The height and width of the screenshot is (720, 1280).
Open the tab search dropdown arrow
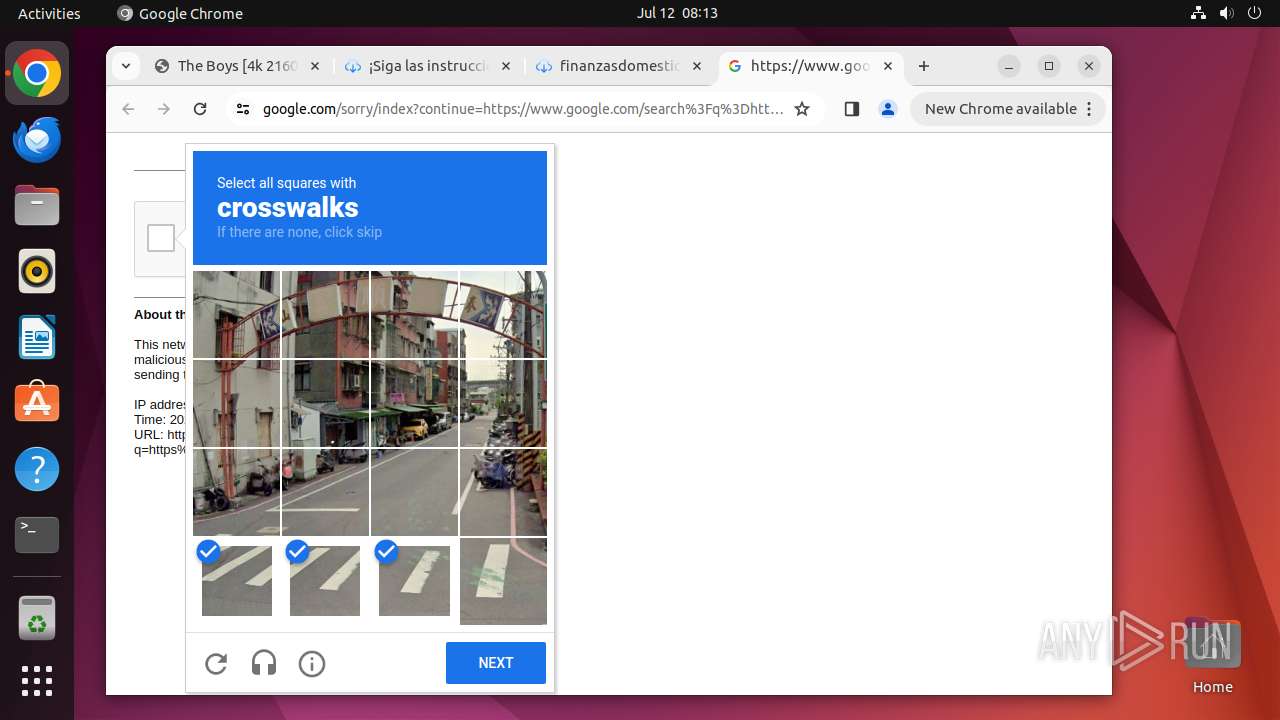[125, 66]
